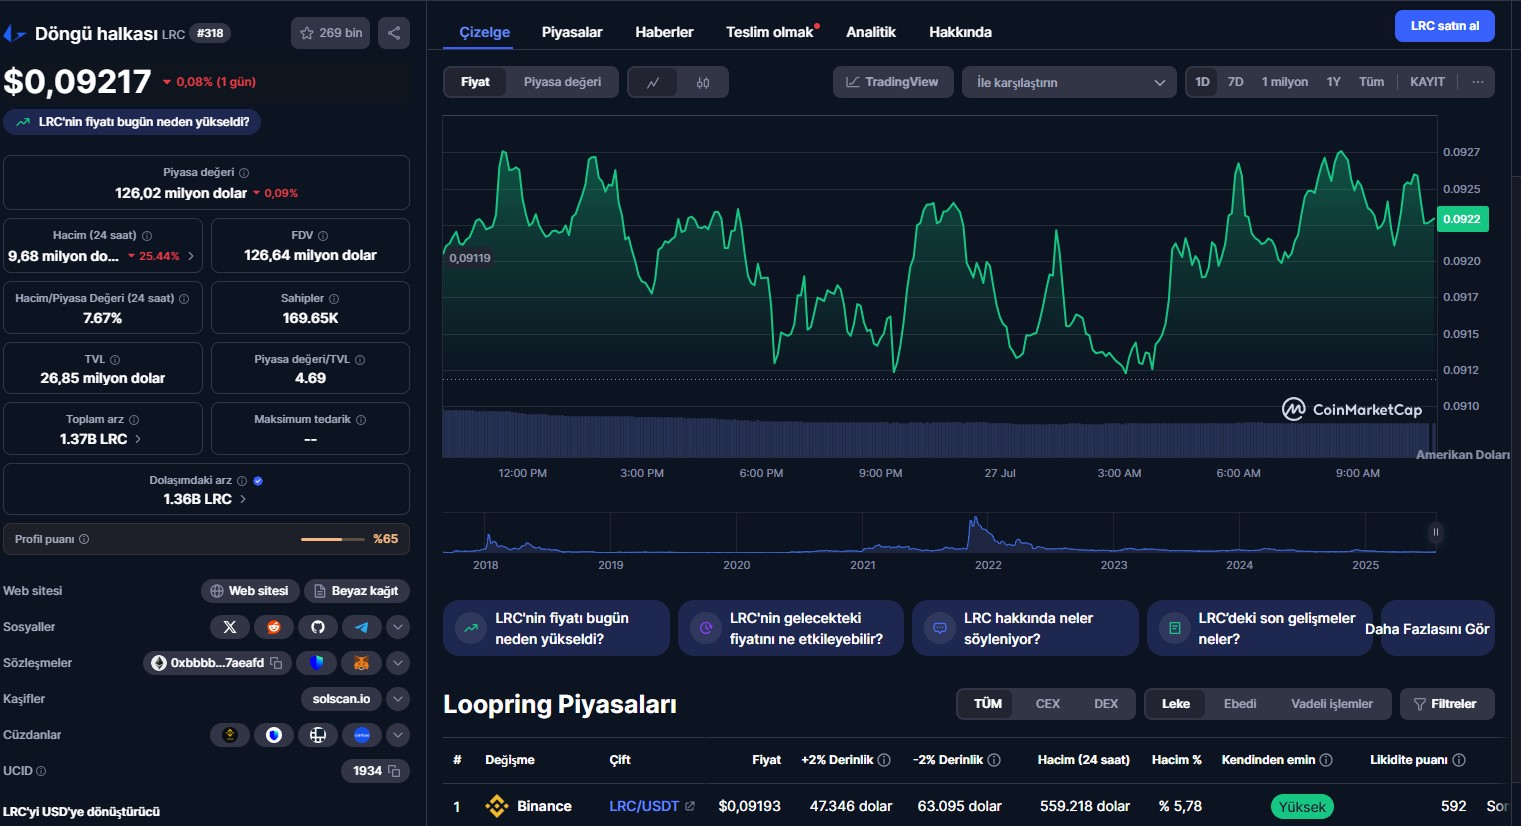
Task: Select Piyasa değeri chart mode
Action: (562, 82)
